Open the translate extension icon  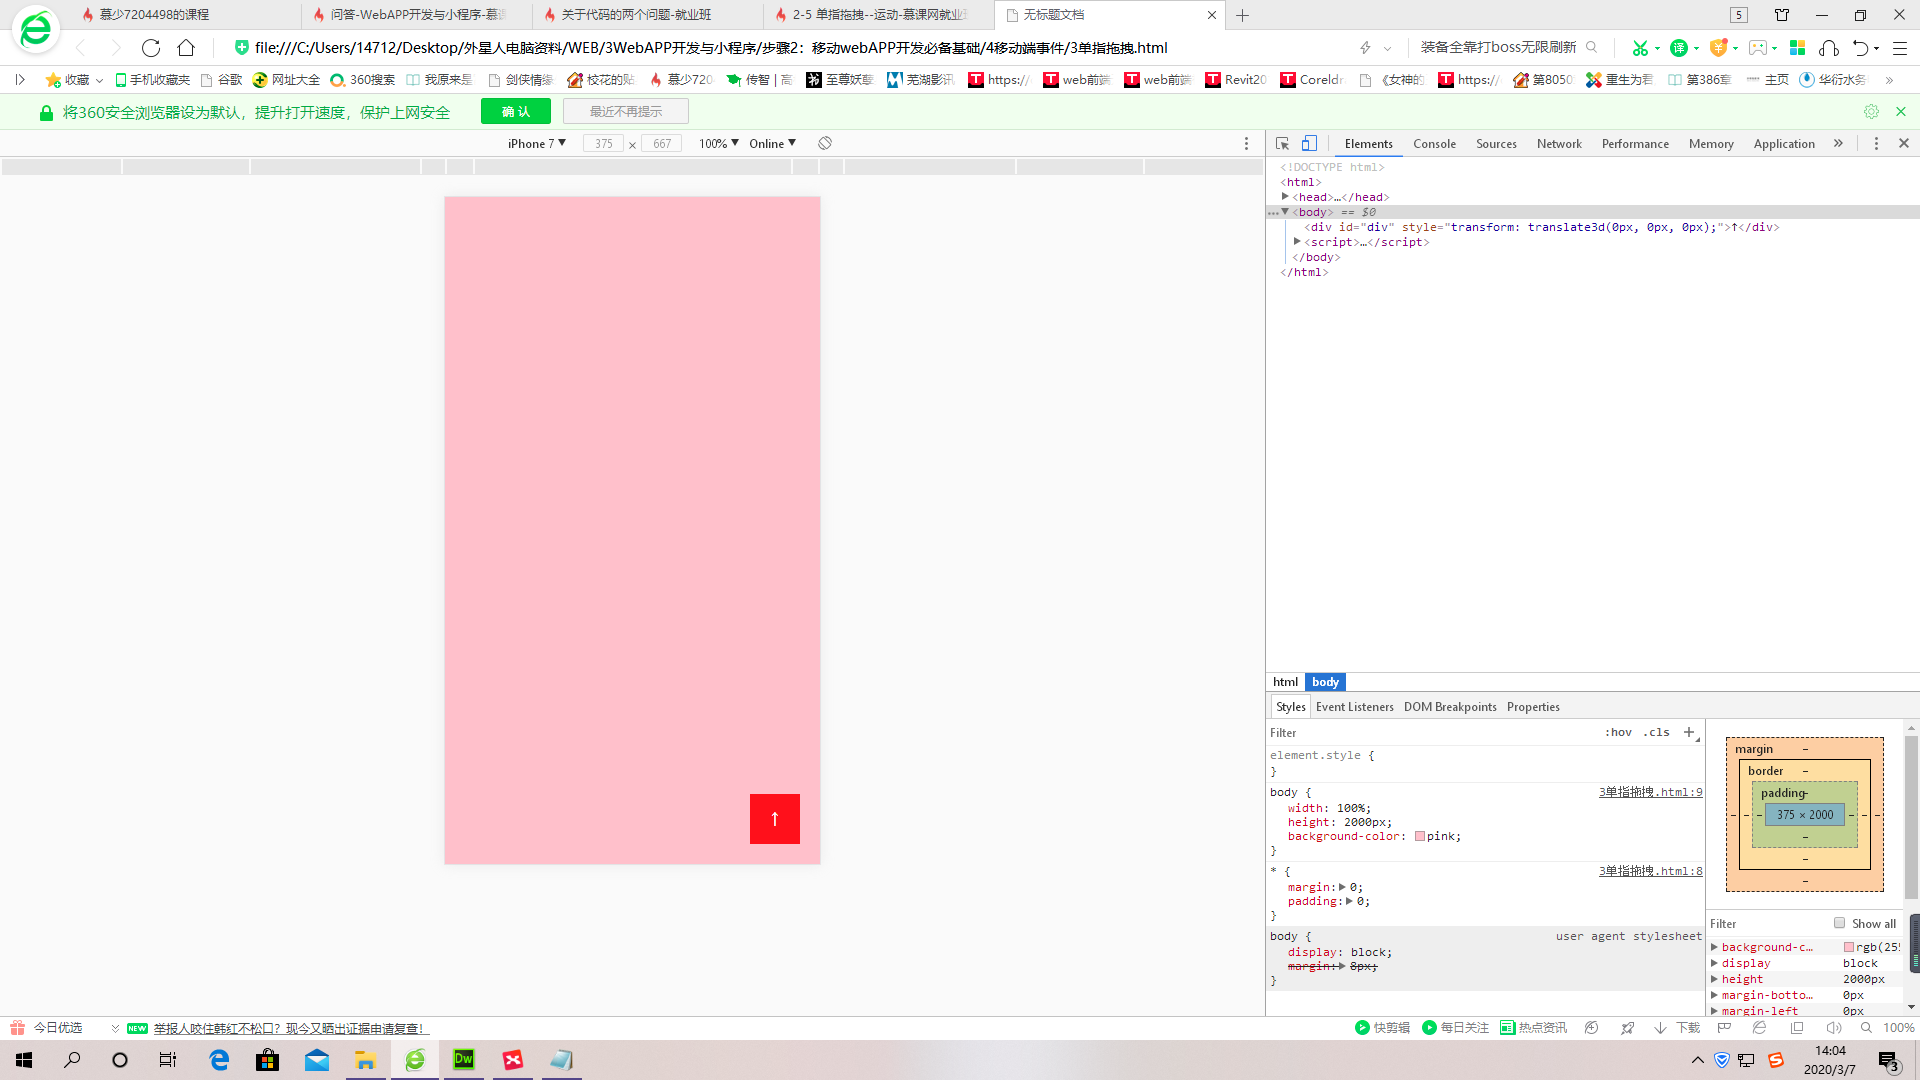tap(1679, 48)
